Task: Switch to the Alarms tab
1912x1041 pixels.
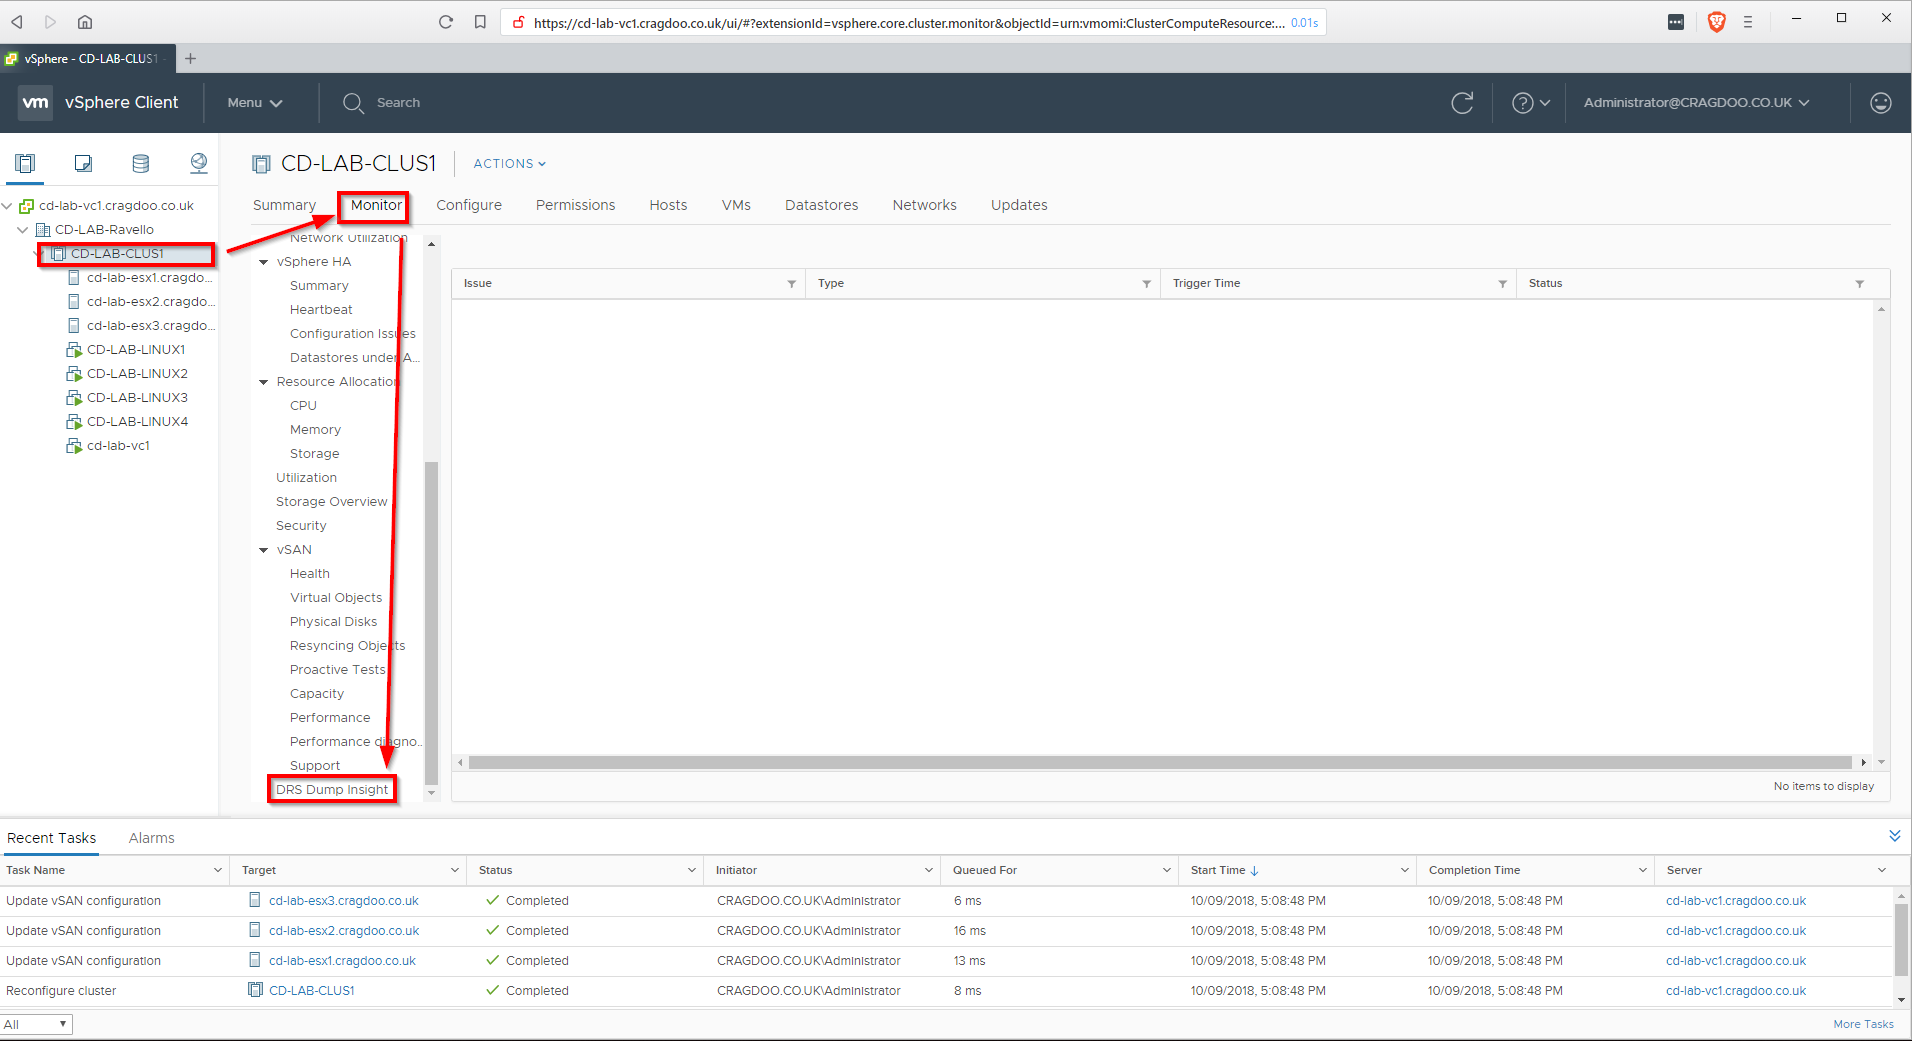Action: click(x=151, y=838)
